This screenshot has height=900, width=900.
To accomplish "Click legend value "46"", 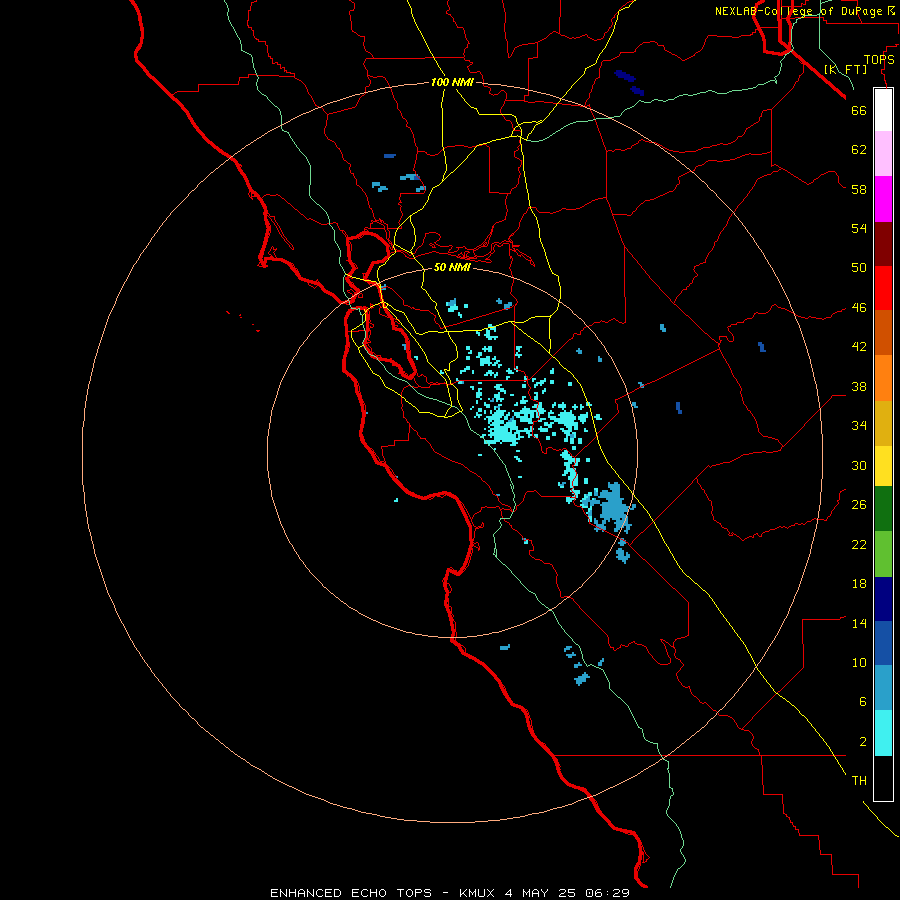I will pos(859,307).
